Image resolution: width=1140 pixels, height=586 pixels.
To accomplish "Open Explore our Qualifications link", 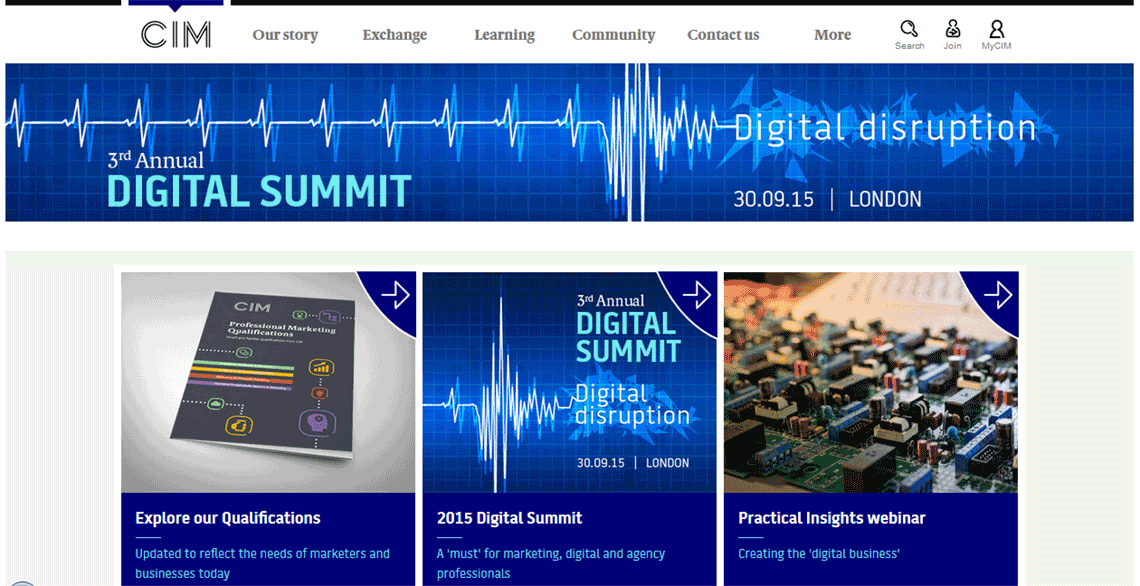I will click(228, 518).
